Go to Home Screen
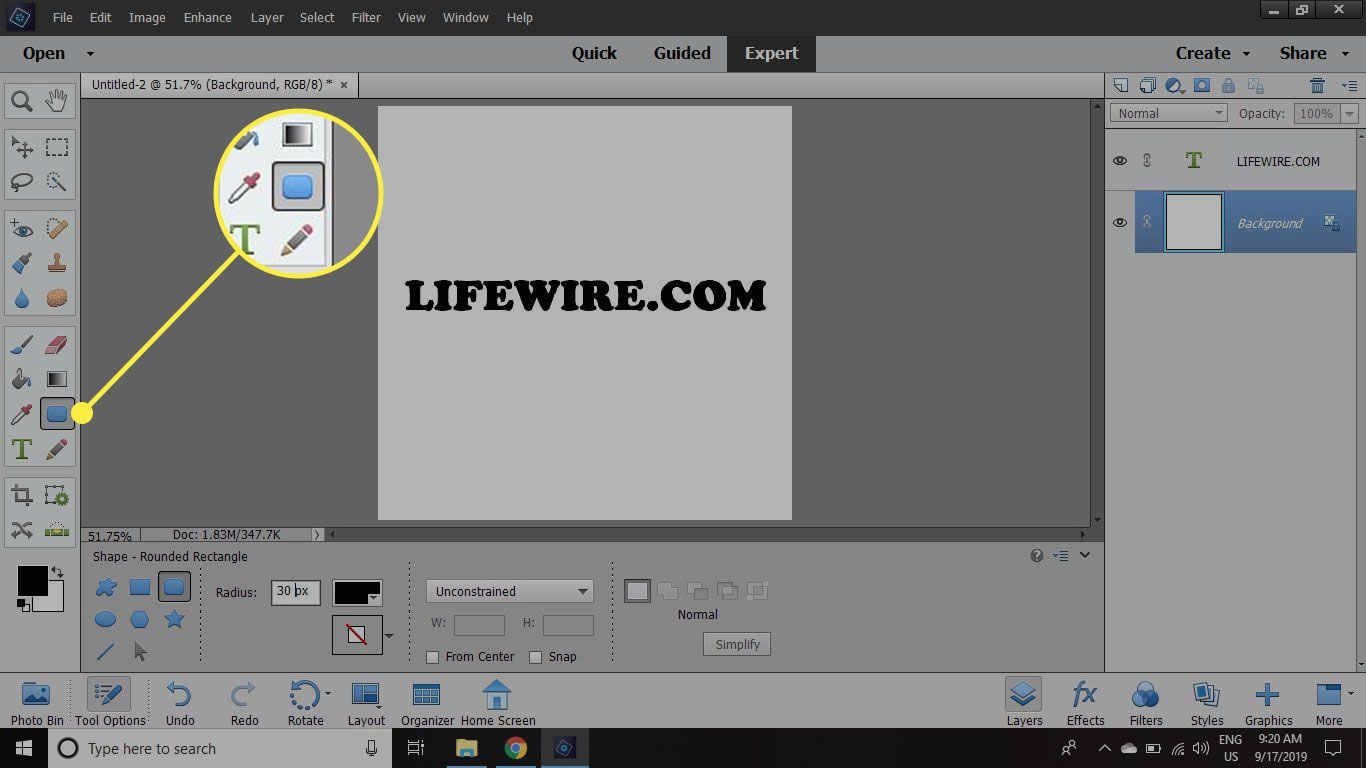Screen dimensions: 1366x768 pos(498,702)
